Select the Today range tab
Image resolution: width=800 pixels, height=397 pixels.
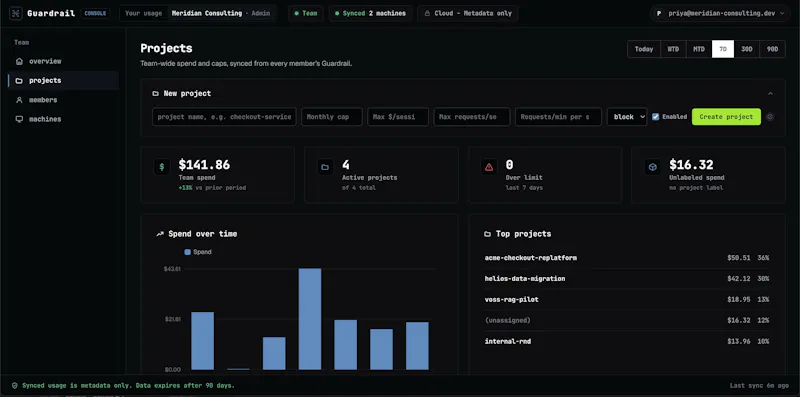[644, 49]
